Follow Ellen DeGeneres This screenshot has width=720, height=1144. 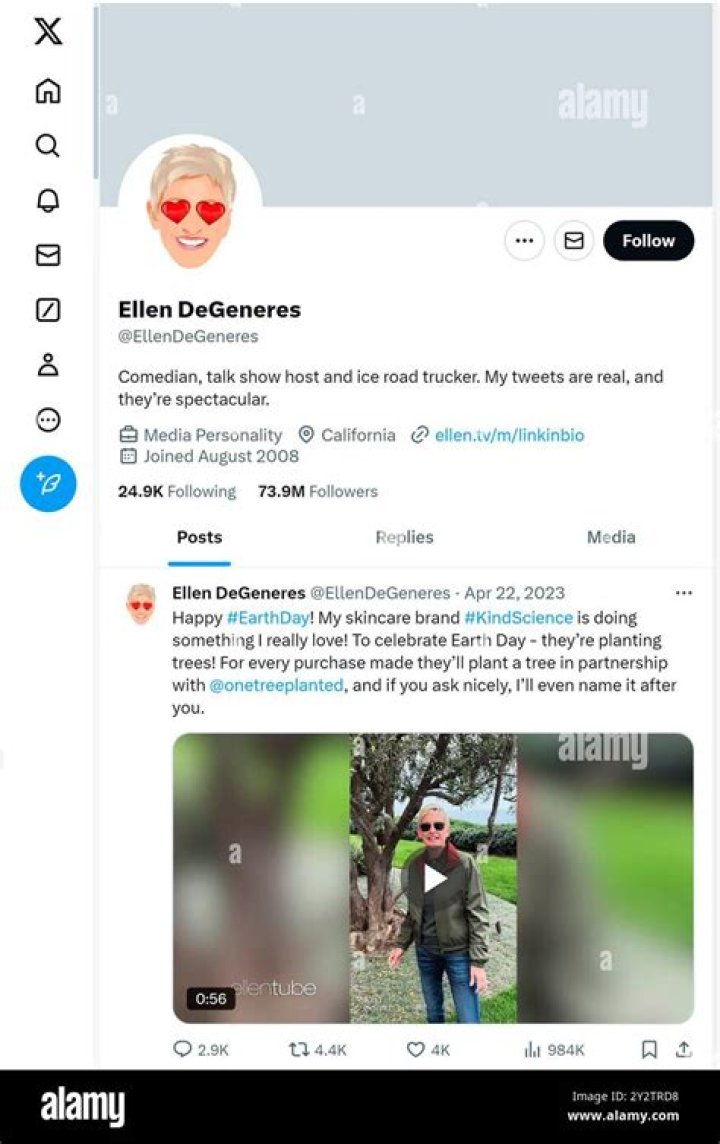point(649,241)
